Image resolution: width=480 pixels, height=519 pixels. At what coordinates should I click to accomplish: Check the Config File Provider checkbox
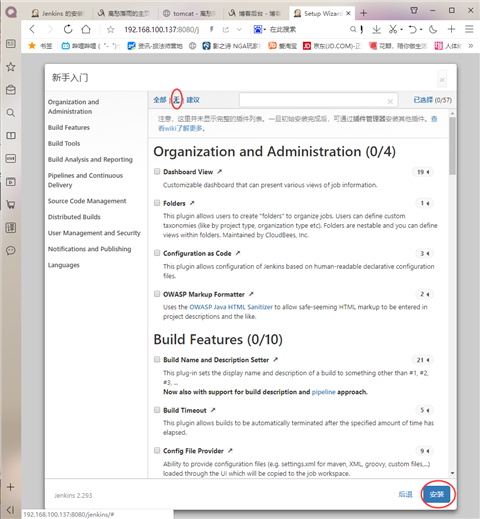click(157, 451)
